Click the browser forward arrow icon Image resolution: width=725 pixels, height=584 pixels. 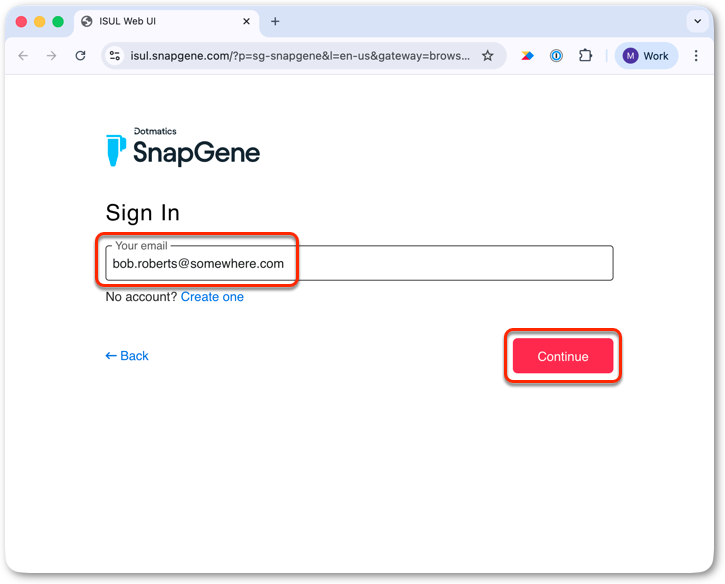(52, 56)
